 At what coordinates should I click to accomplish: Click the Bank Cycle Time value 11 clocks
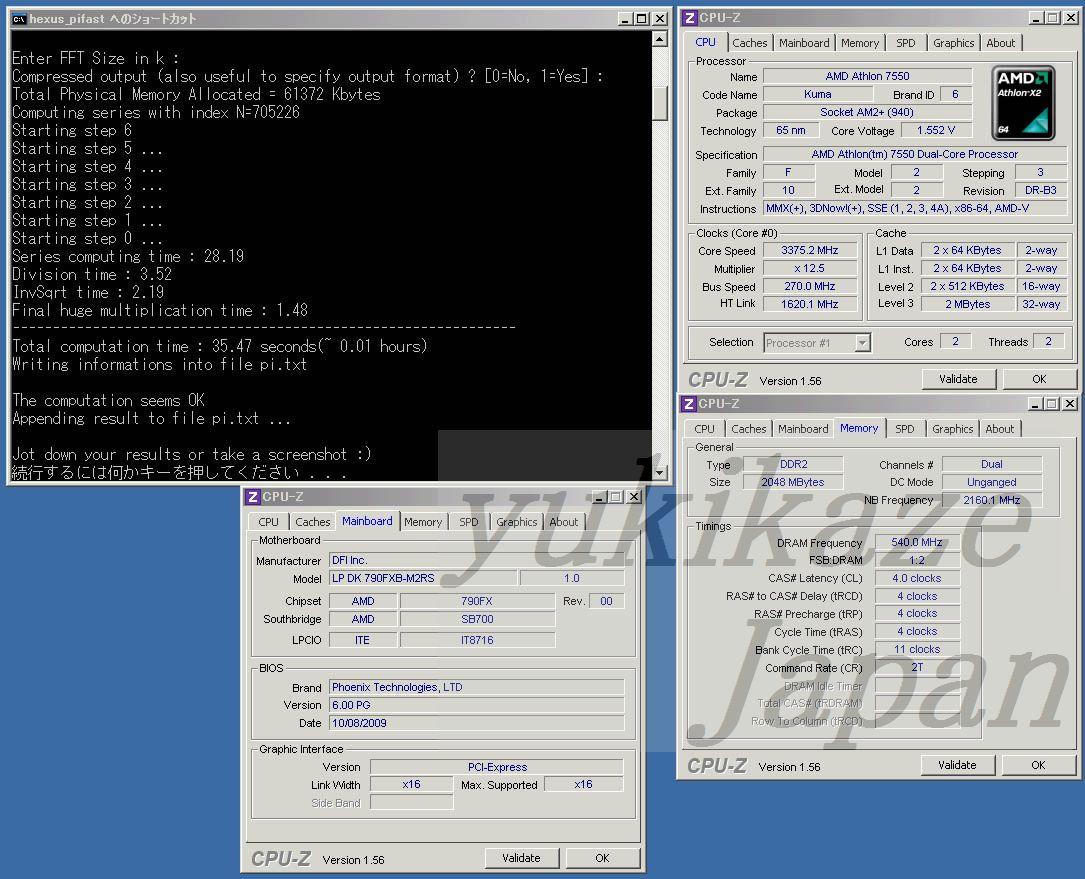917,649
